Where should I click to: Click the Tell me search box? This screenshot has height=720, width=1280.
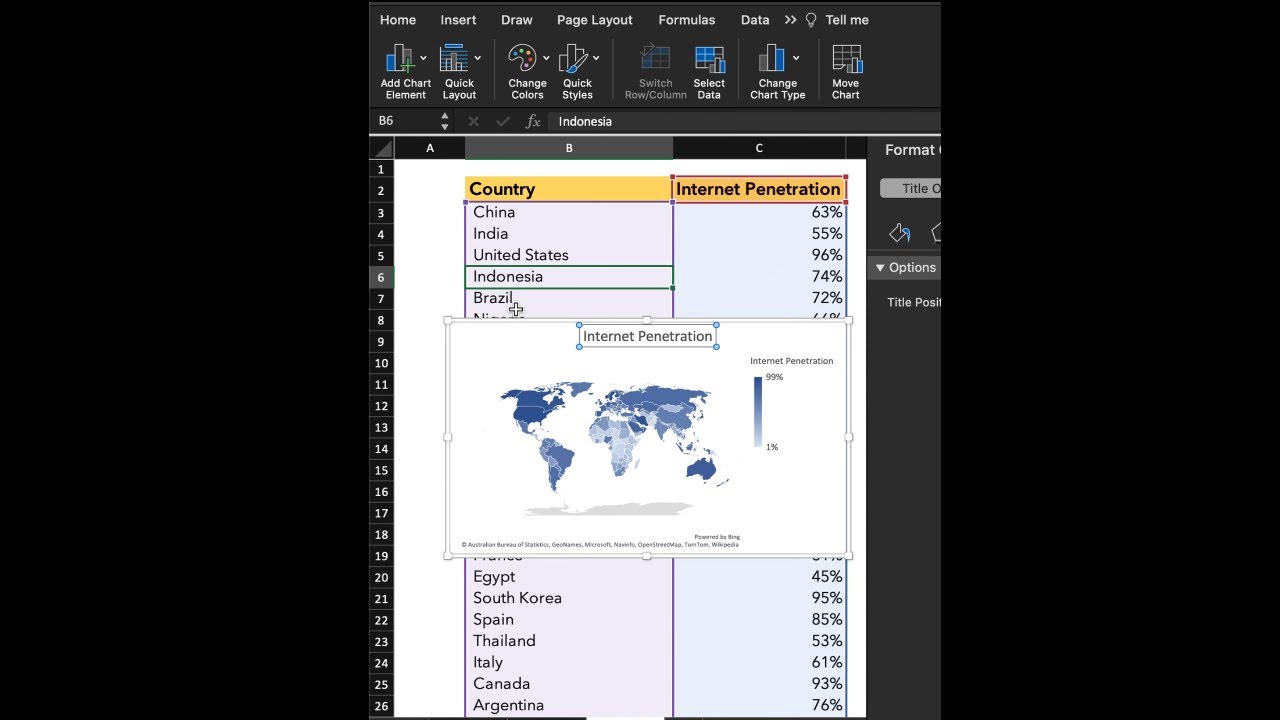click(x=847, y=20)
